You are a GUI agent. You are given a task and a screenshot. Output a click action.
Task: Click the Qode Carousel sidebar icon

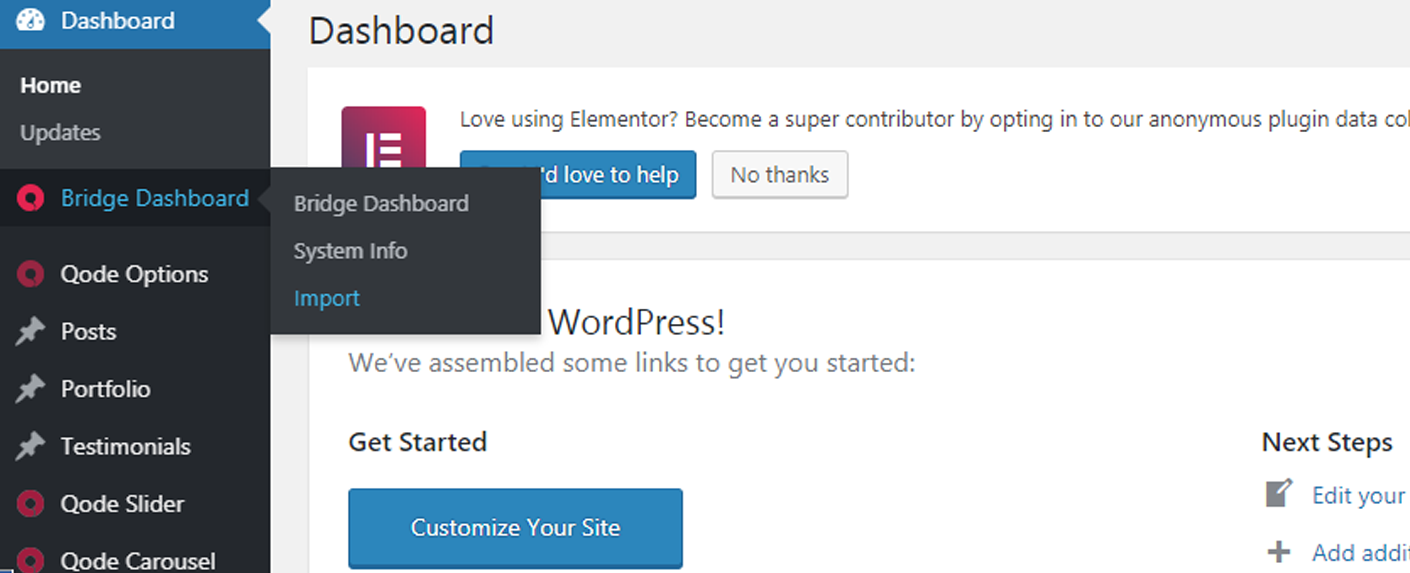coord(31,560)
